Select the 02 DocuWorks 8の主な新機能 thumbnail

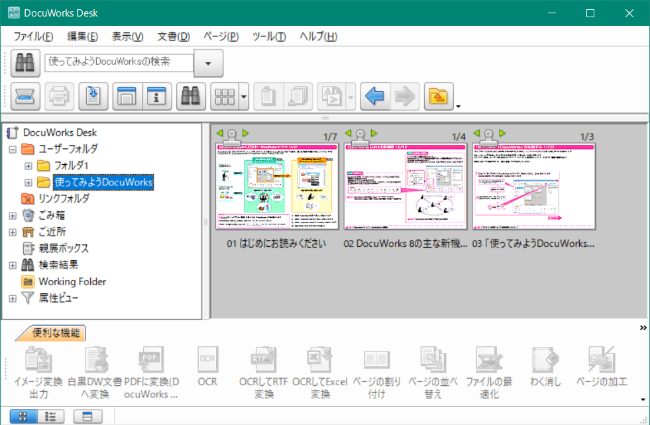(405, 186)
